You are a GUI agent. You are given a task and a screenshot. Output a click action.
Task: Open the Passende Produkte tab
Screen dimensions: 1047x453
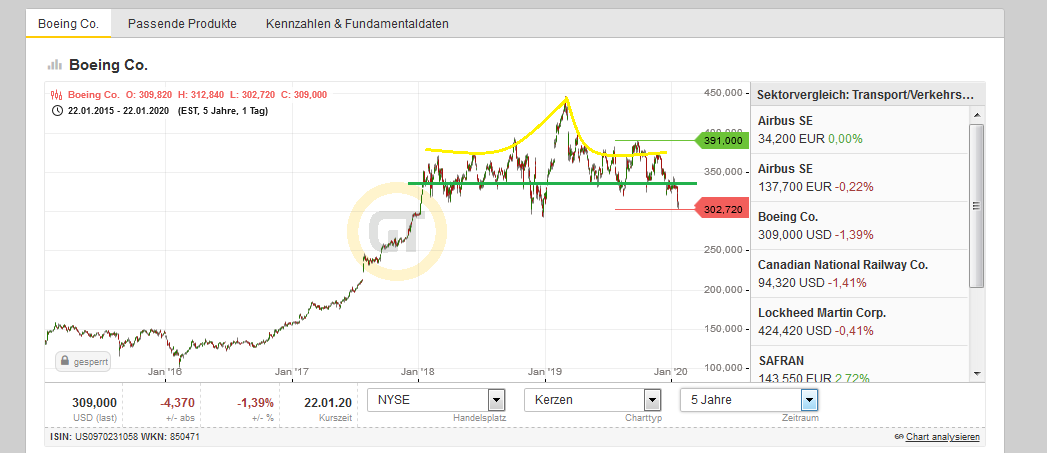pyautogui.click(x=182, y=23)
